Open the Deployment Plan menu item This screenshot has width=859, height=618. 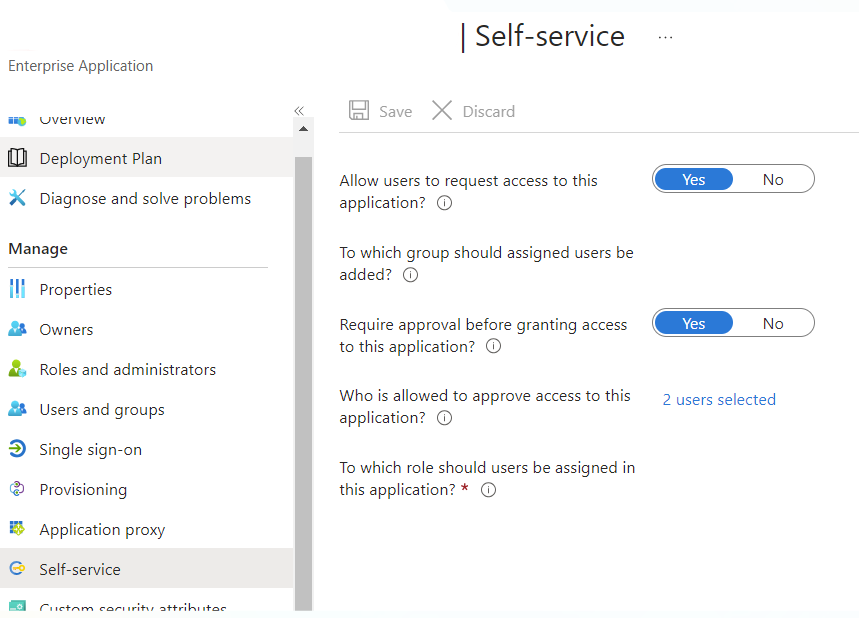[x=146, y=158]
